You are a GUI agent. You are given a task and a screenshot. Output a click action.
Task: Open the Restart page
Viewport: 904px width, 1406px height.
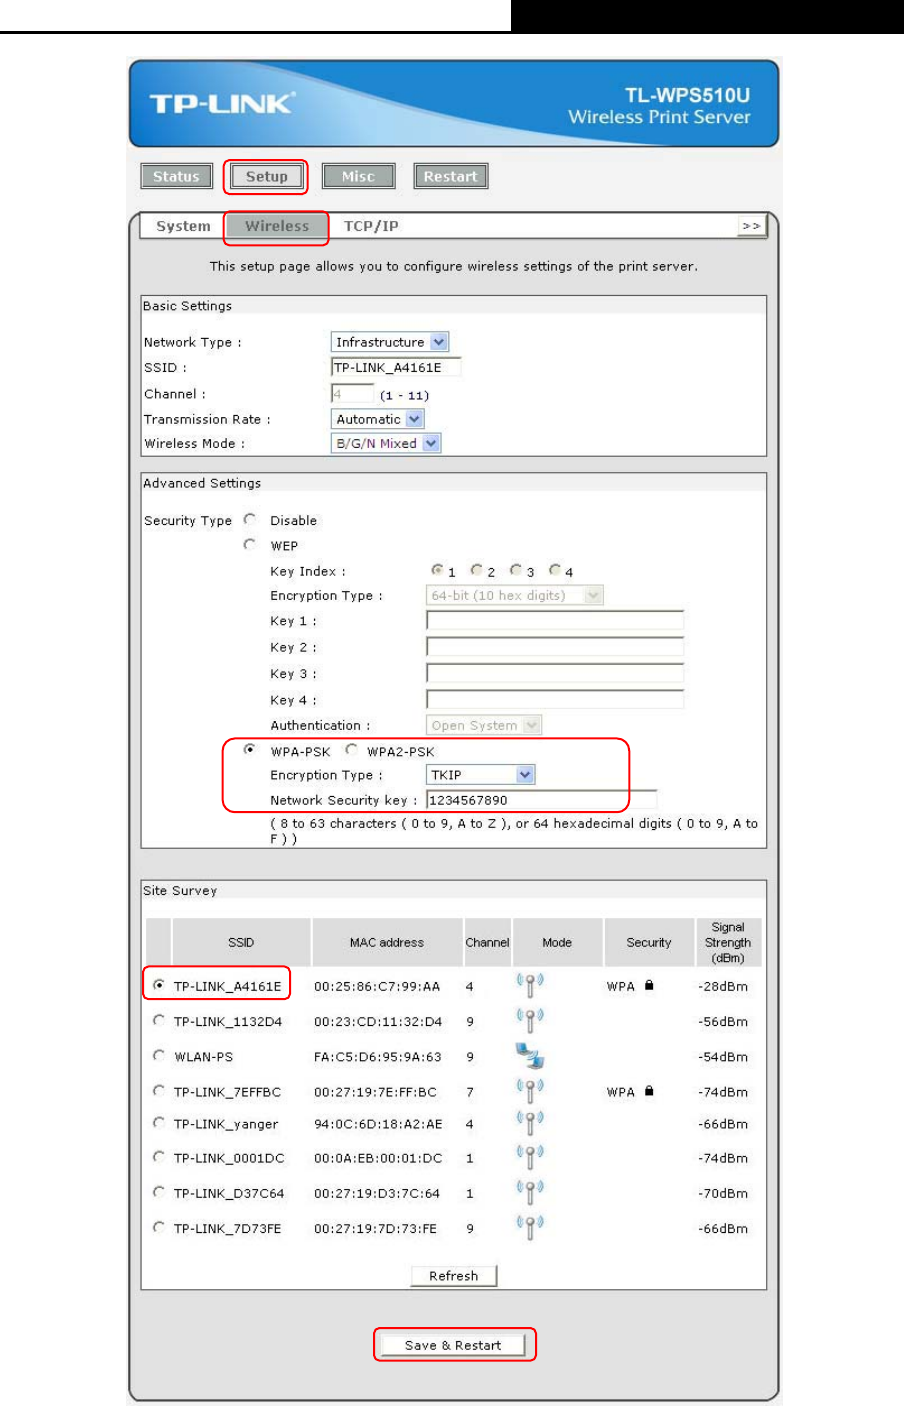click(451, 177)
